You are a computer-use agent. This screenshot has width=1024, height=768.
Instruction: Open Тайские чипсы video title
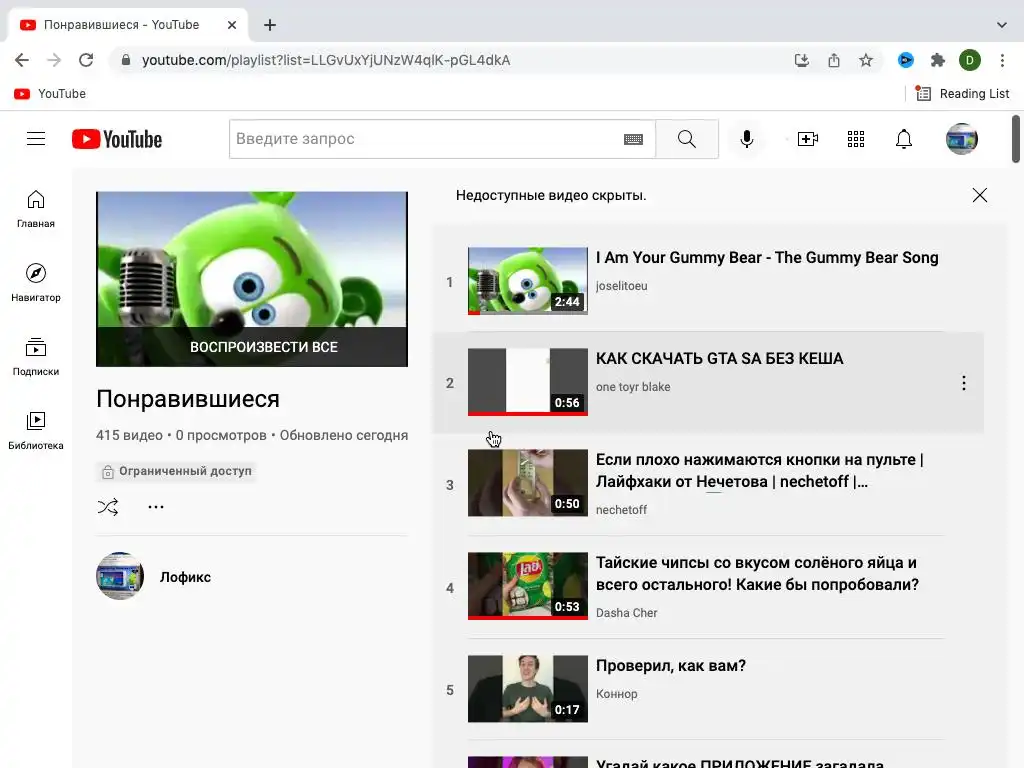click(x=757, y=573)
